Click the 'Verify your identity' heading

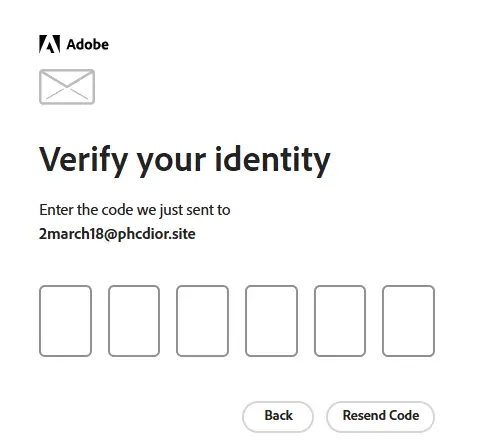[185, 161]
